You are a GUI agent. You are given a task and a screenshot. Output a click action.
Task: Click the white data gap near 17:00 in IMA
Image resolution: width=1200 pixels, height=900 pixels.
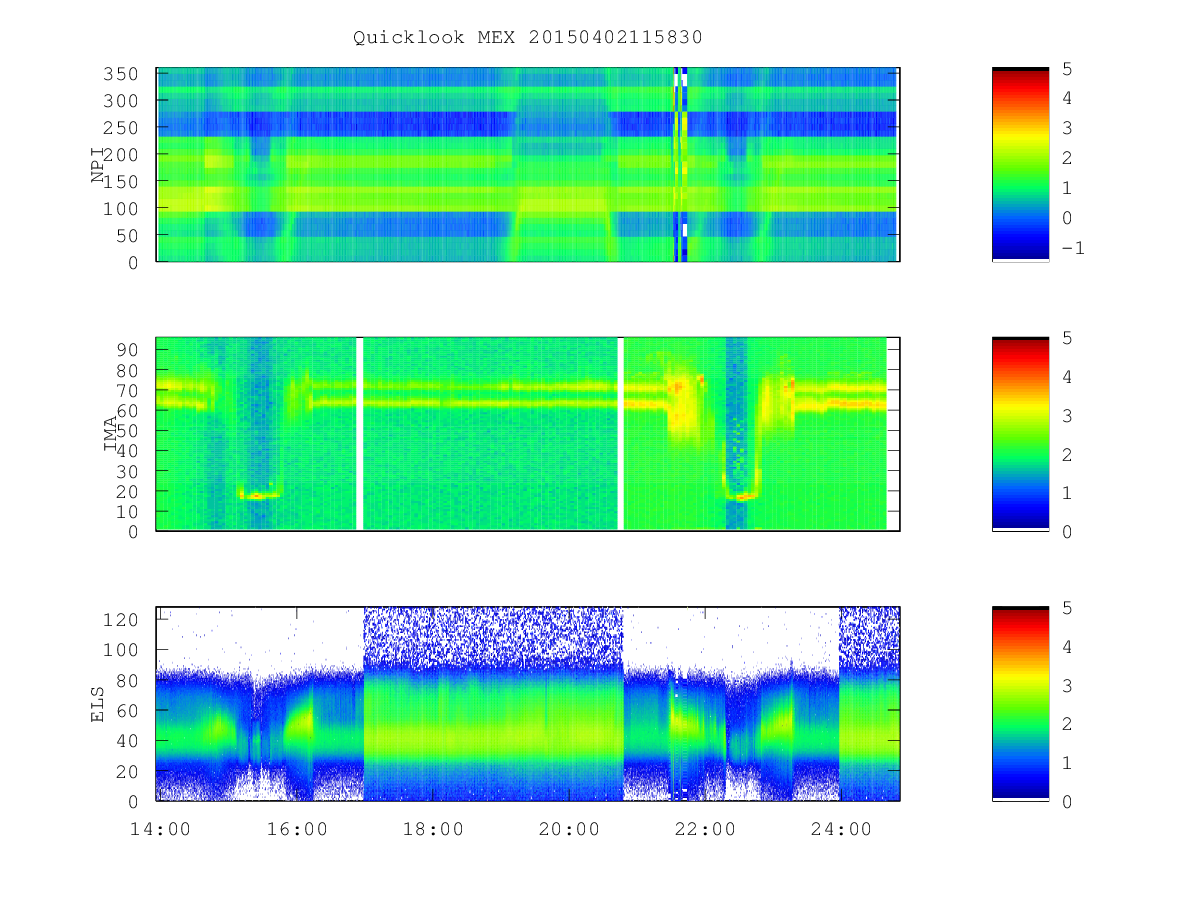click(x=359, y=434)
